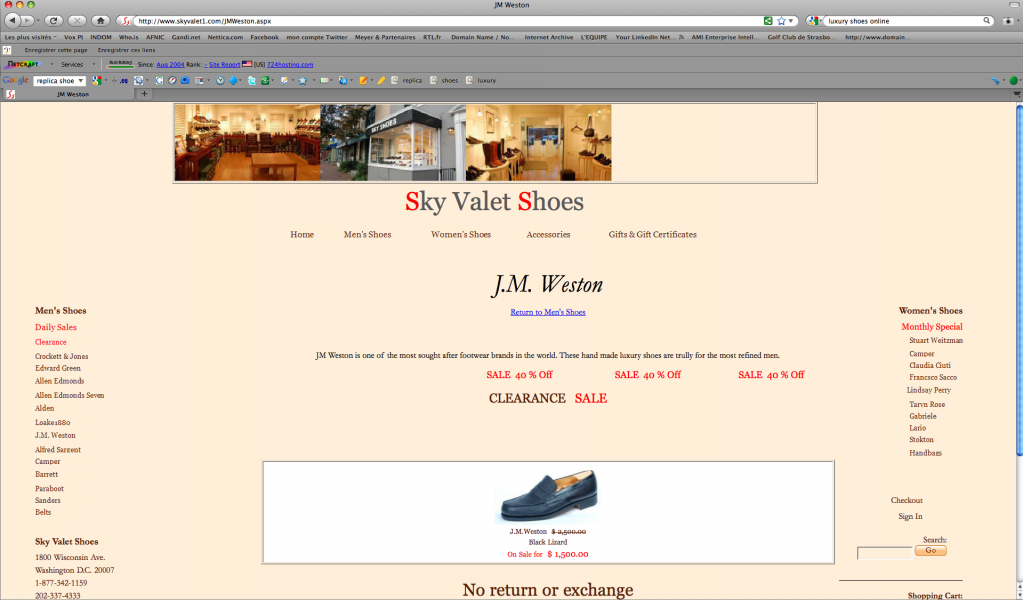
Task: Open the blue wrench settings icon
Action: pyautogui.click(x=996, y=81)
